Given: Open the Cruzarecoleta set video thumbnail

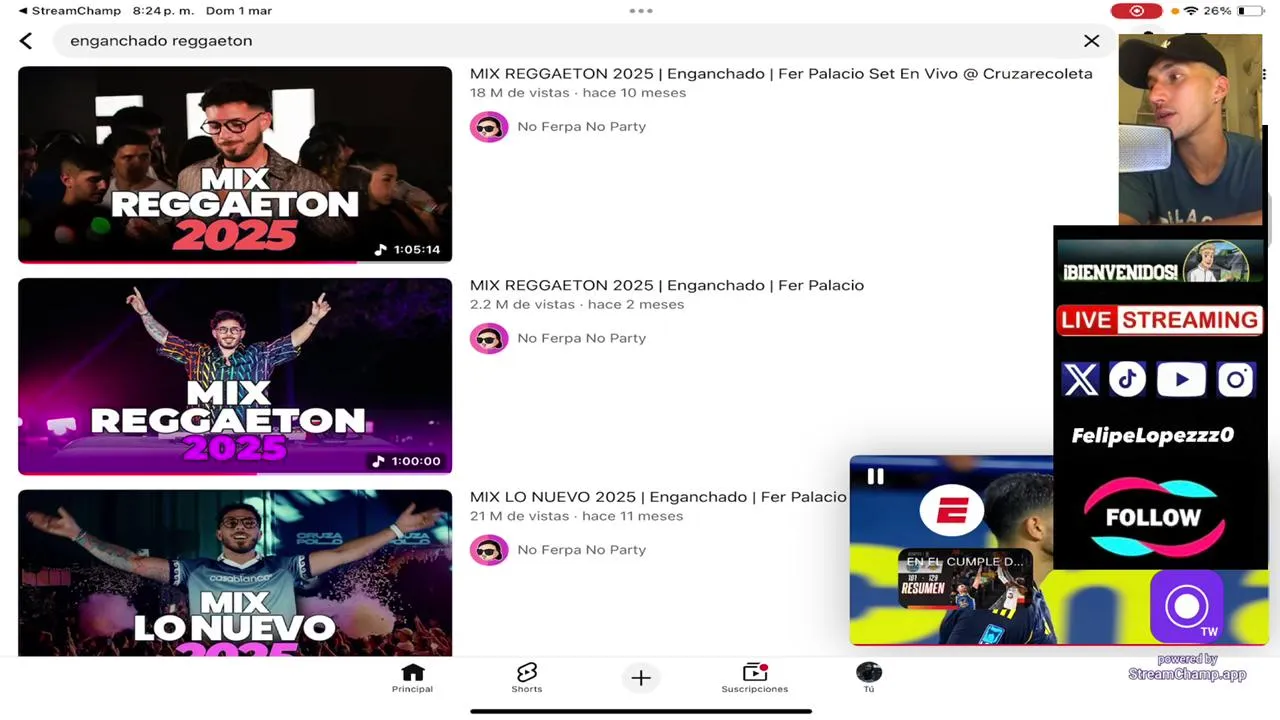Looking at the screenshot, I should [235, 164].
